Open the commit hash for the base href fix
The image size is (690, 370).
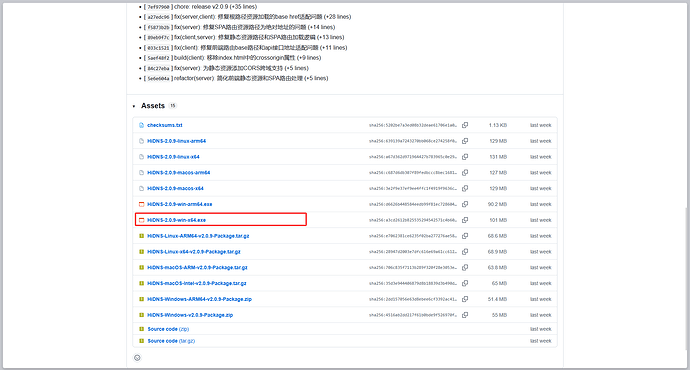[x=158, y=17]
